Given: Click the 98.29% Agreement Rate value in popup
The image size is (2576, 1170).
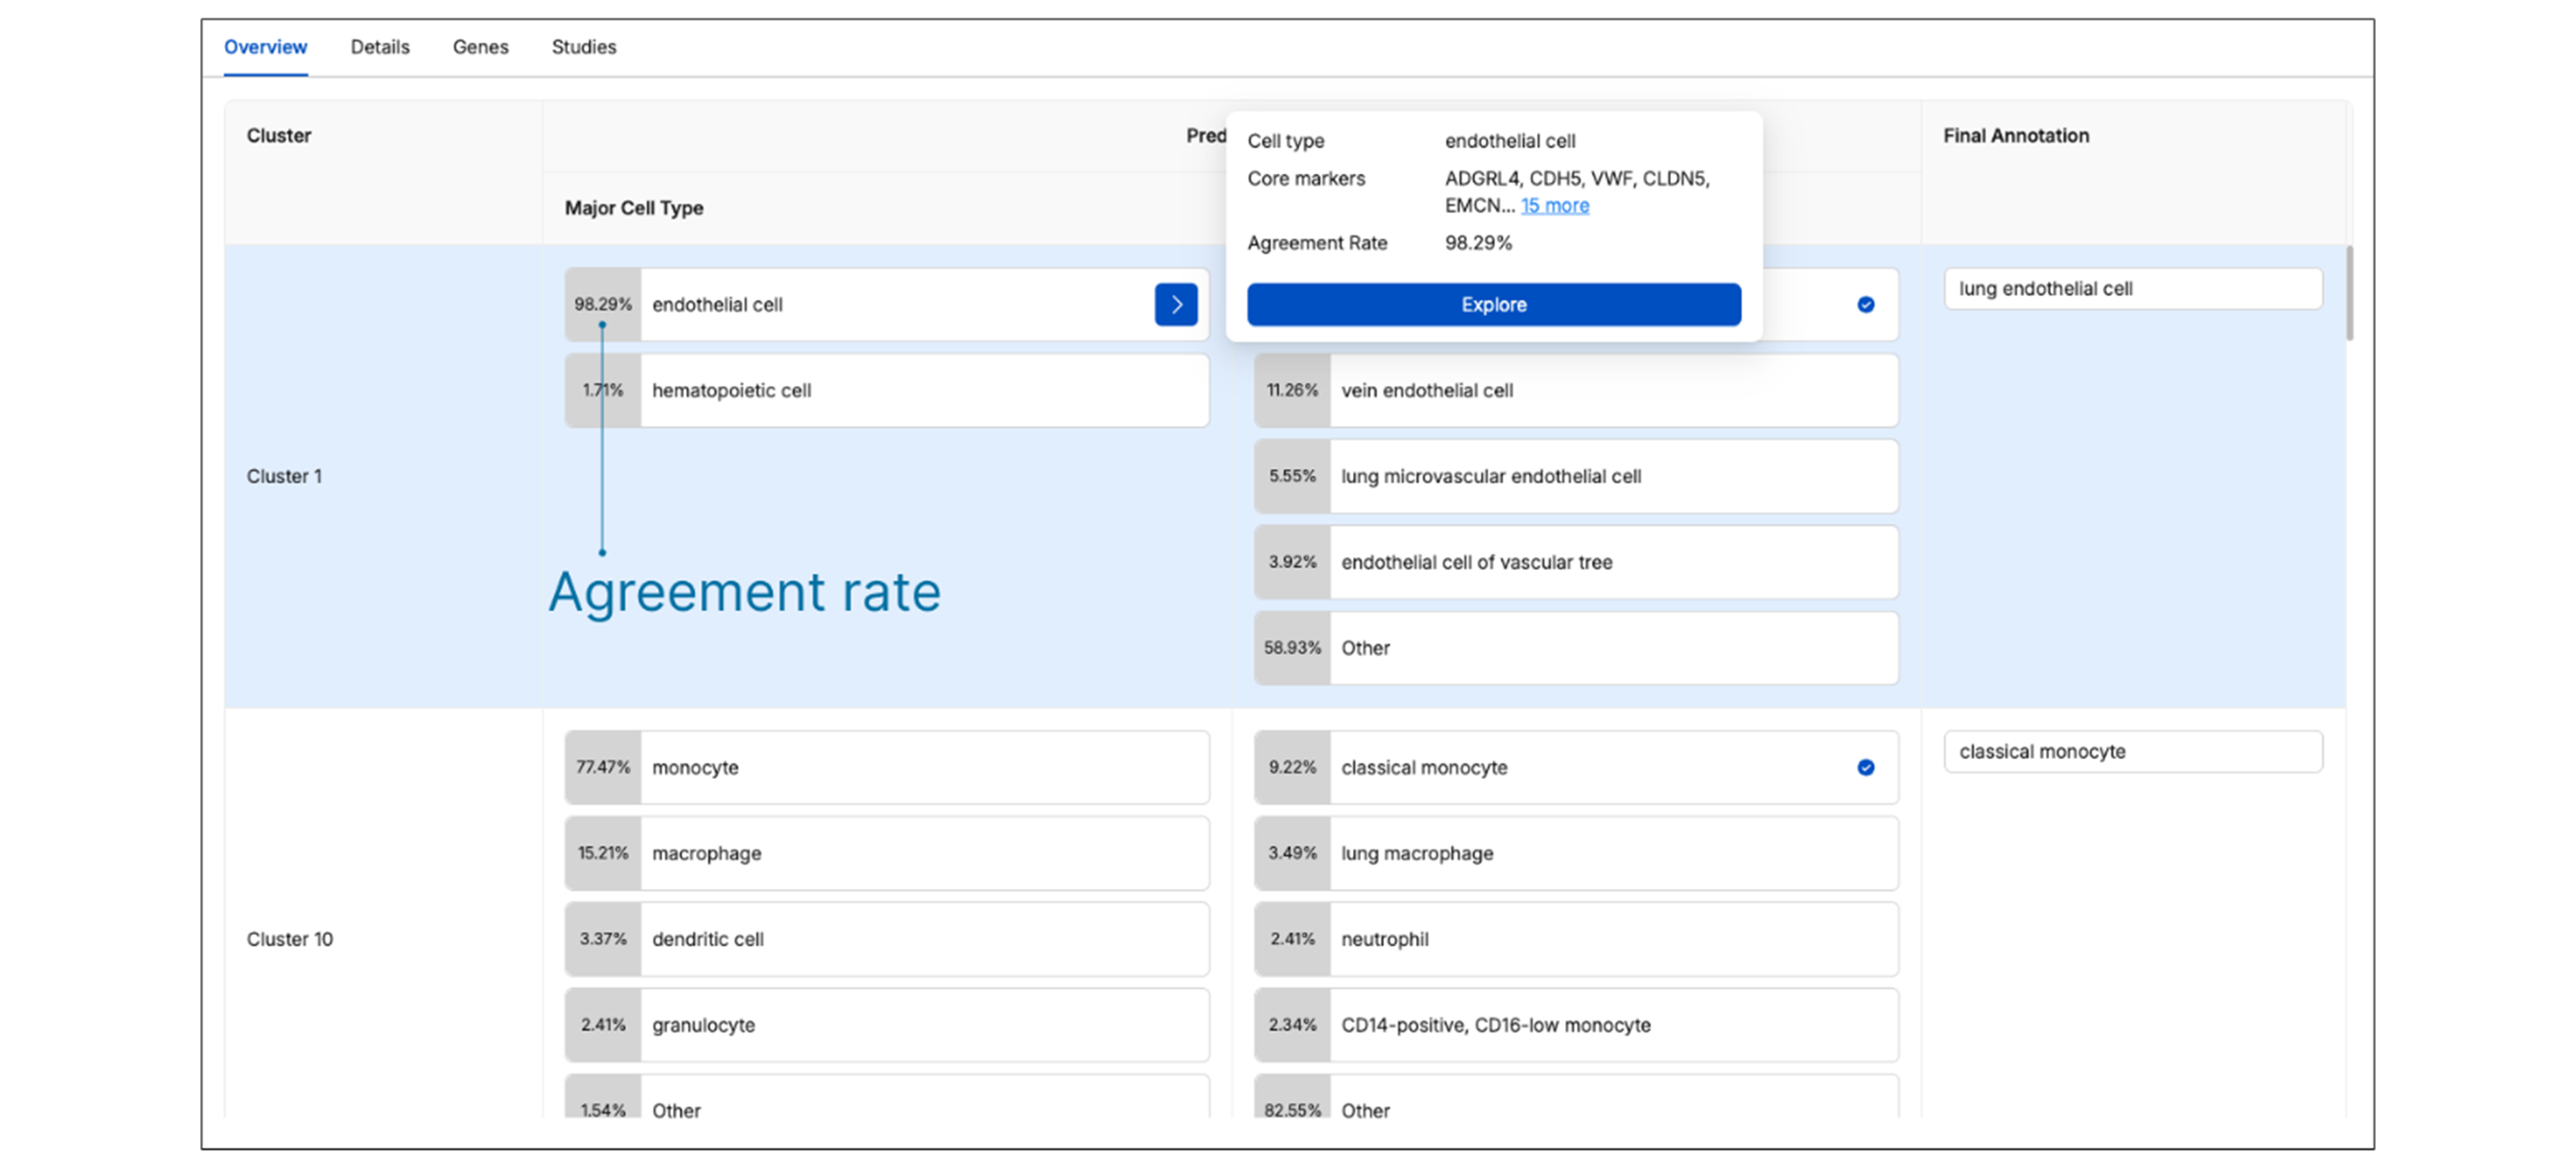Looking at the screenshot, I should click(x=1478, y=243).
